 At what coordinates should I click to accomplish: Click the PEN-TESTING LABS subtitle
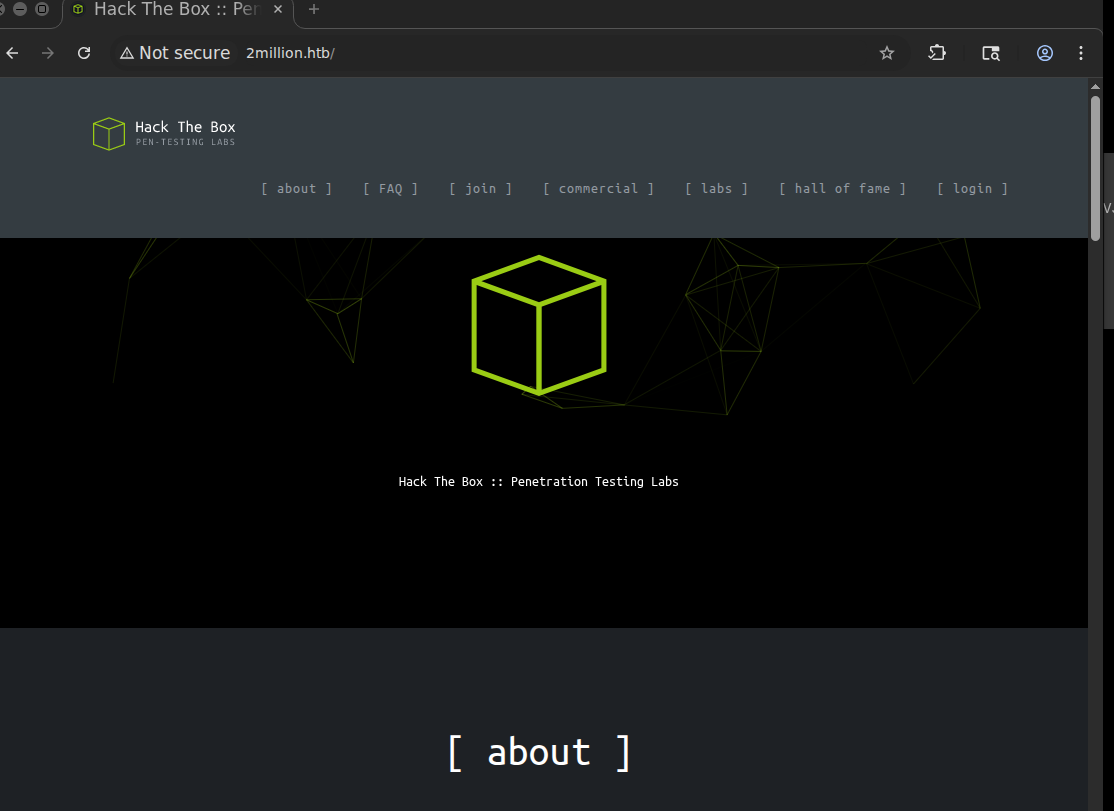pyautogui.click(x=185, y=142)
